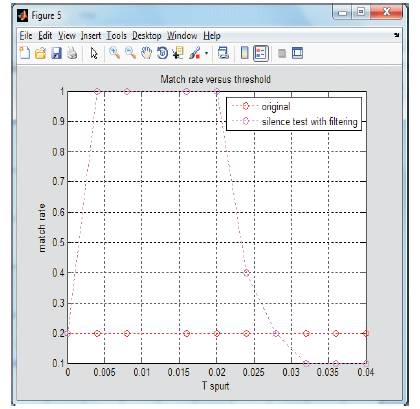The image size is (420, 409).
Task: Enable the Rotate 3D tool
Action: pos(162,53)
